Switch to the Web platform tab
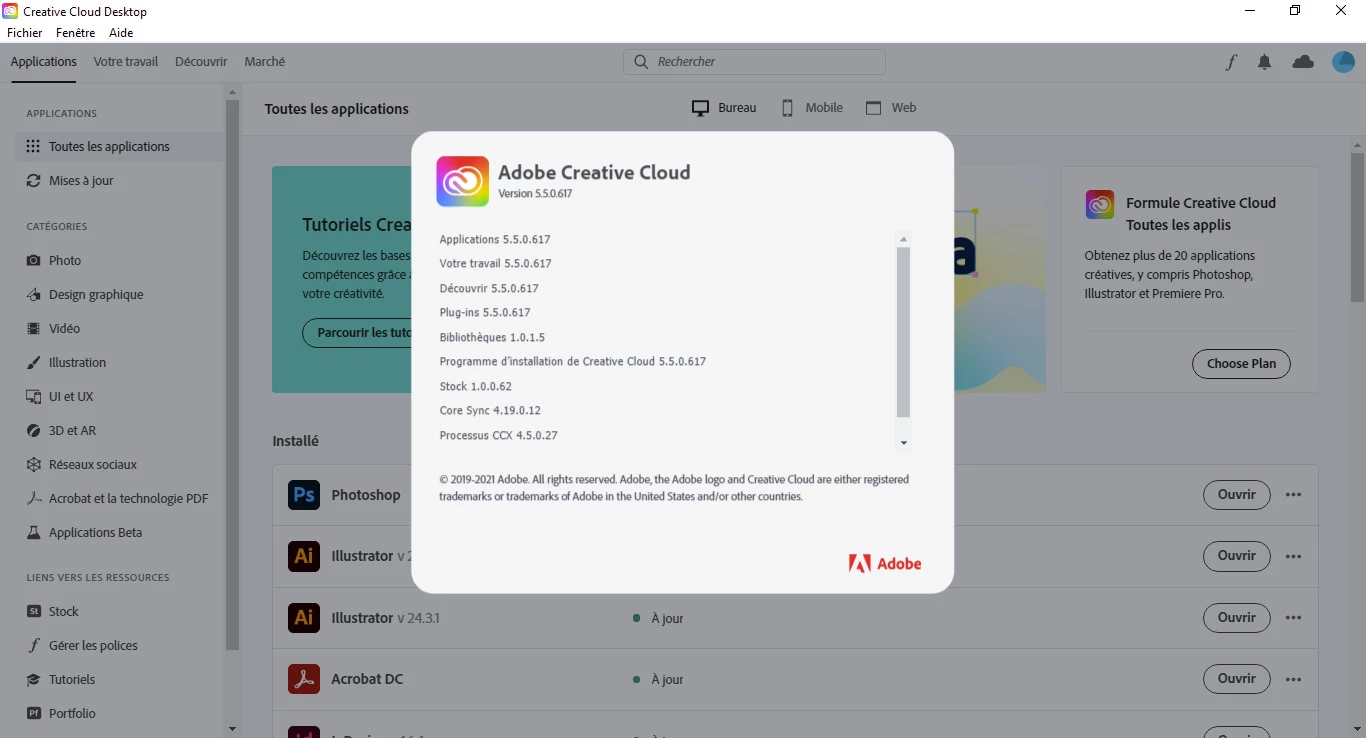This screenshot has height=738, width=1366. (x=890, y=108)
